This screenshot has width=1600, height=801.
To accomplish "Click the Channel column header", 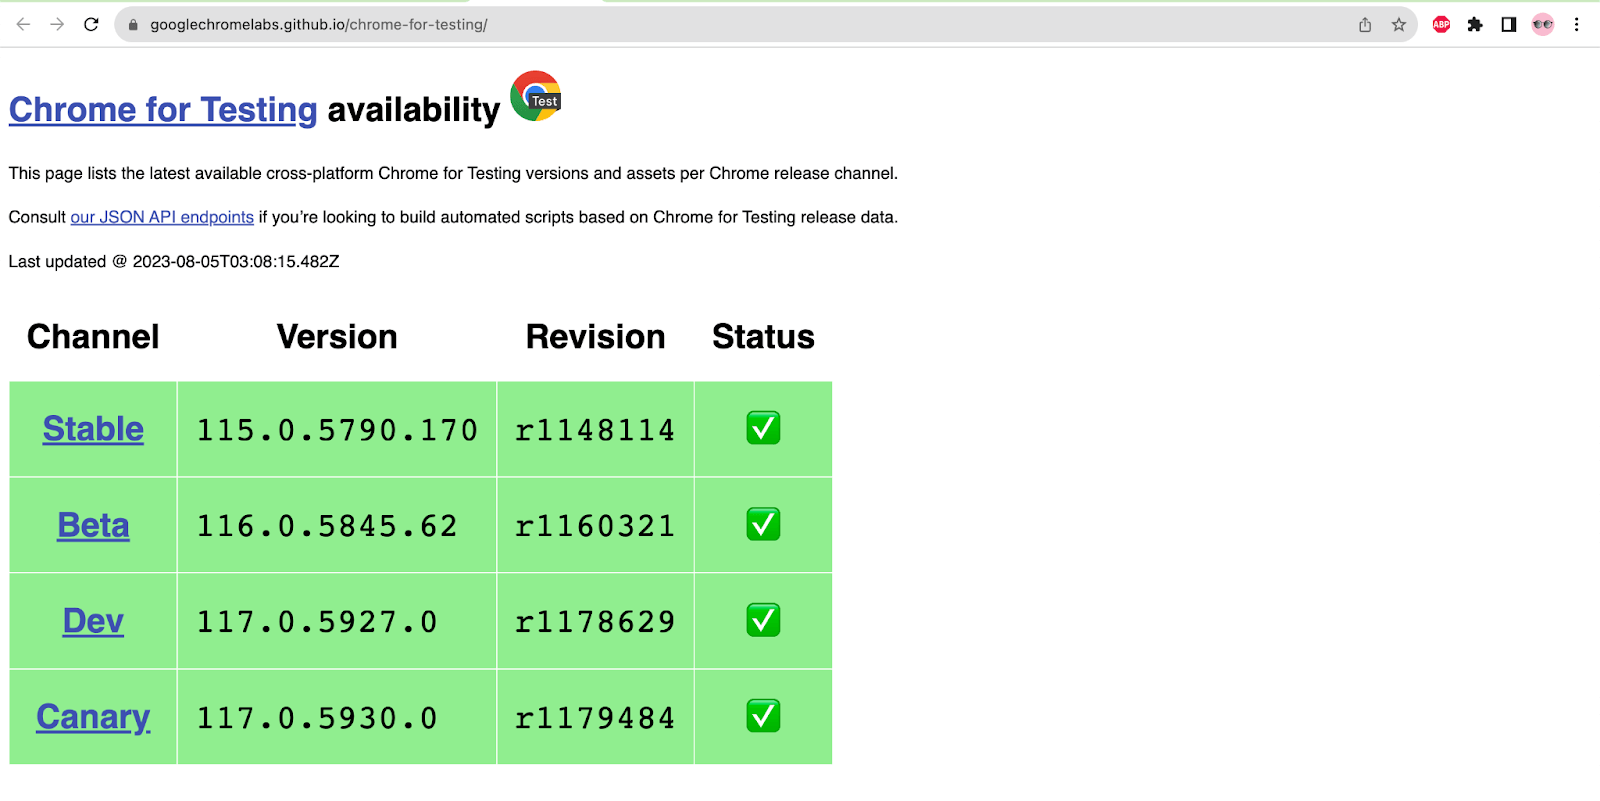I will (x=93, y=337).
